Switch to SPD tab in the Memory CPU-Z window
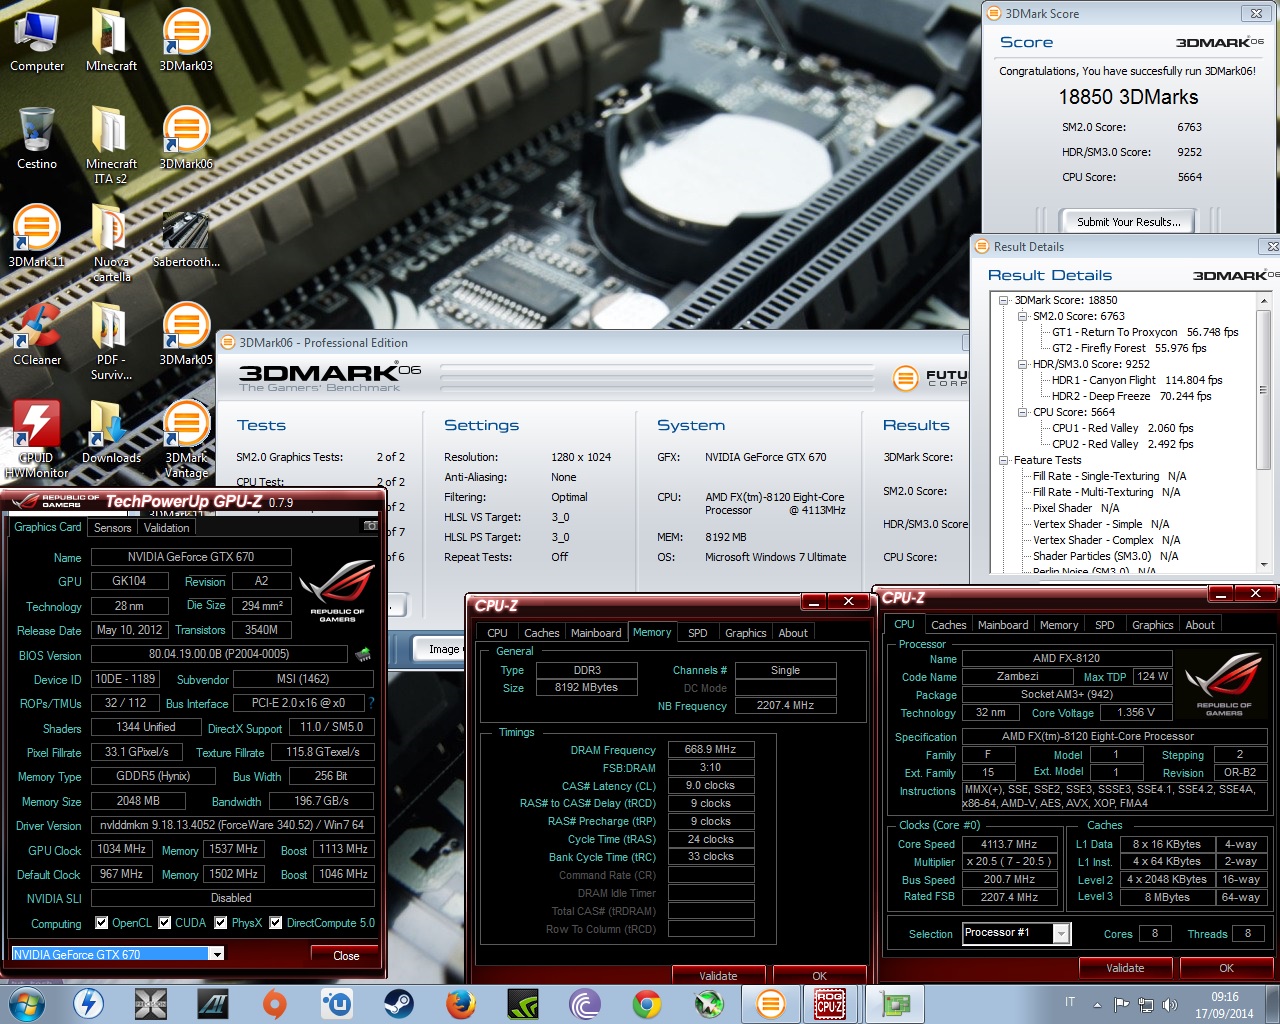Screen dimensions: 1280x1024 click(698, 633)
